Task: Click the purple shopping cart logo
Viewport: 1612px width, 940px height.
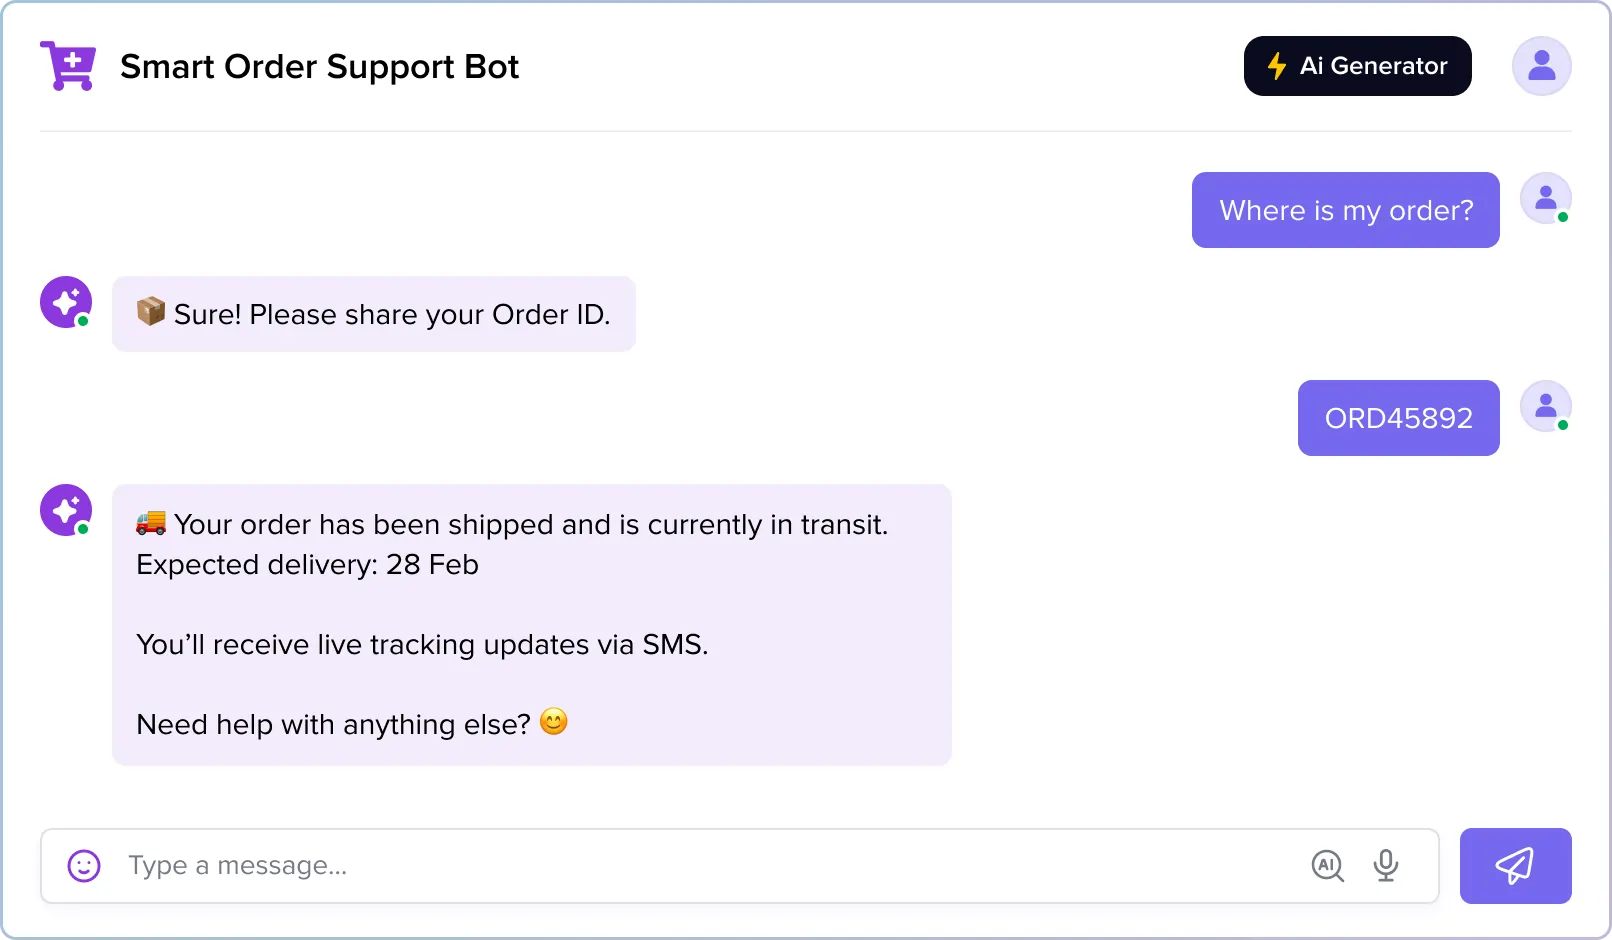Action: pyautogui.click(x=68, y=66)
